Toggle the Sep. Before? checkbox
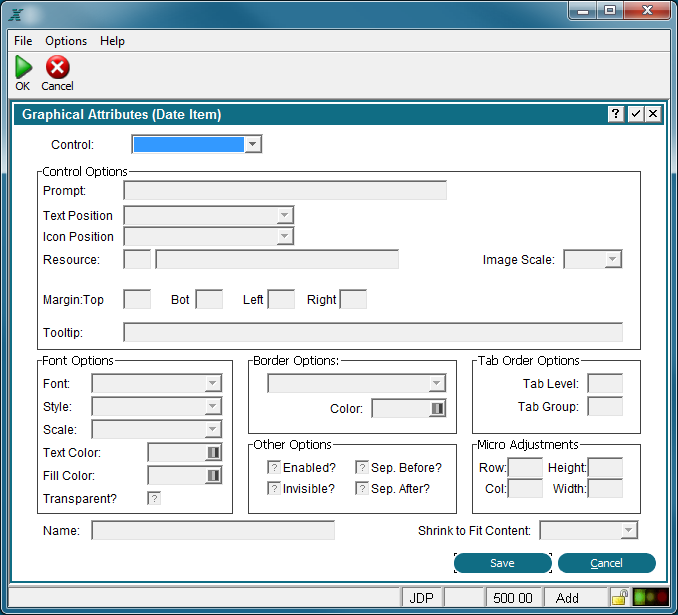Image resolution: width=678 pixels, height=615 pixels. click(362, 467)
